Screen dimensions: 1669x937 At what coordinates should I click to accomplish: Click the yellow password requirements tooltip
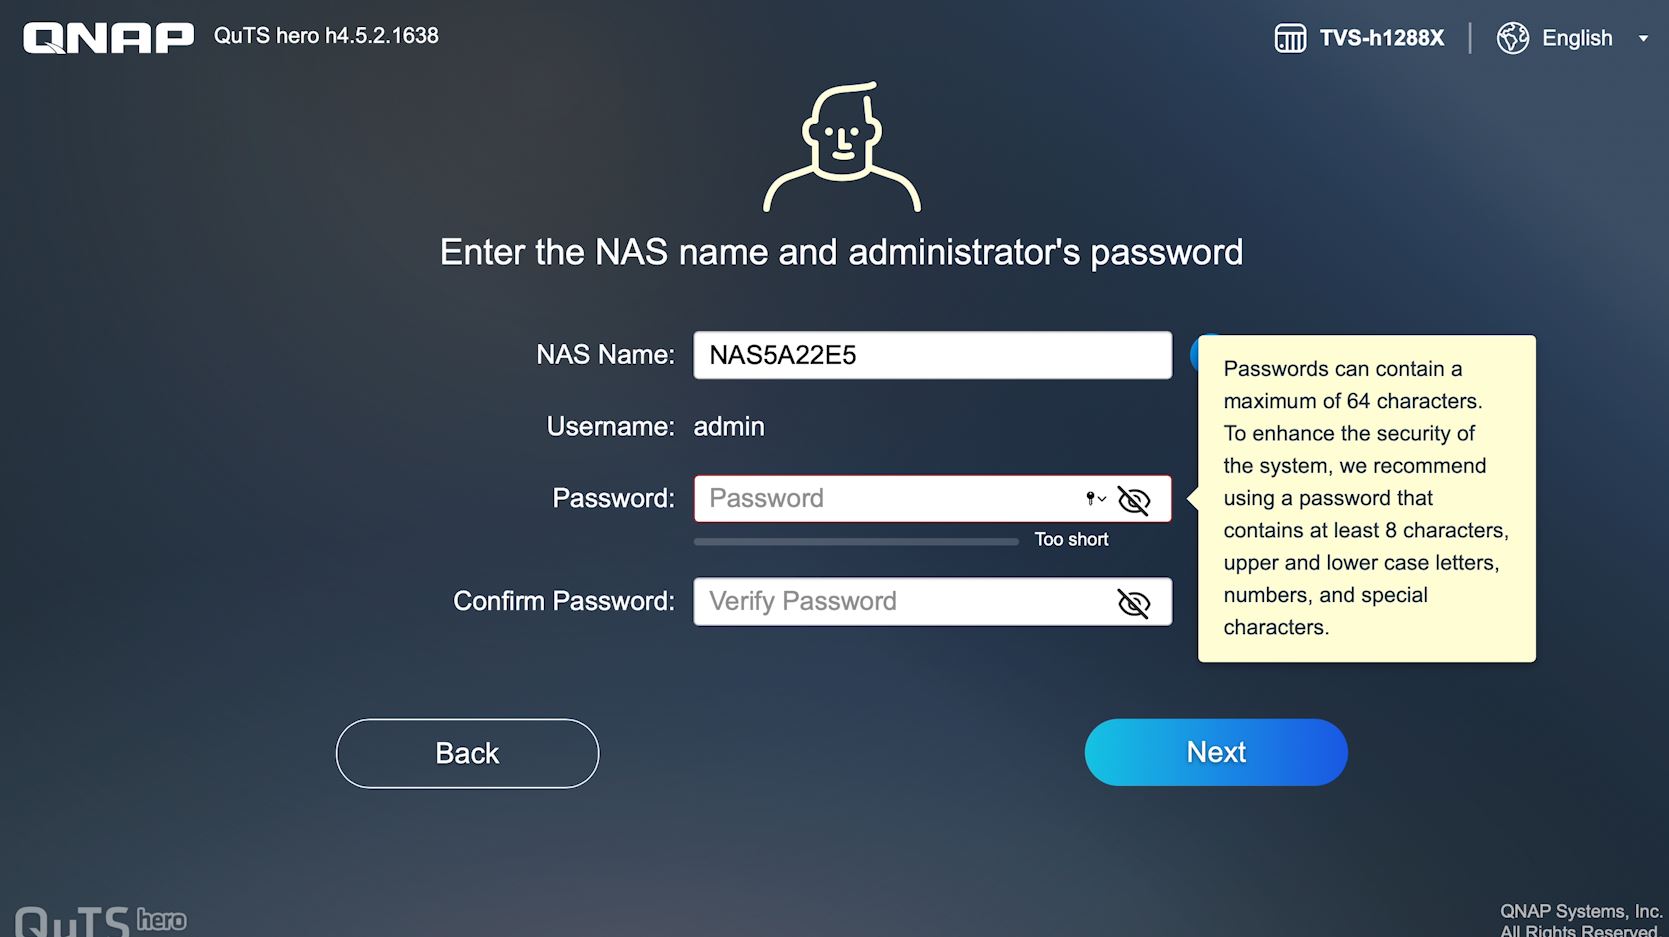[1366, 498]
